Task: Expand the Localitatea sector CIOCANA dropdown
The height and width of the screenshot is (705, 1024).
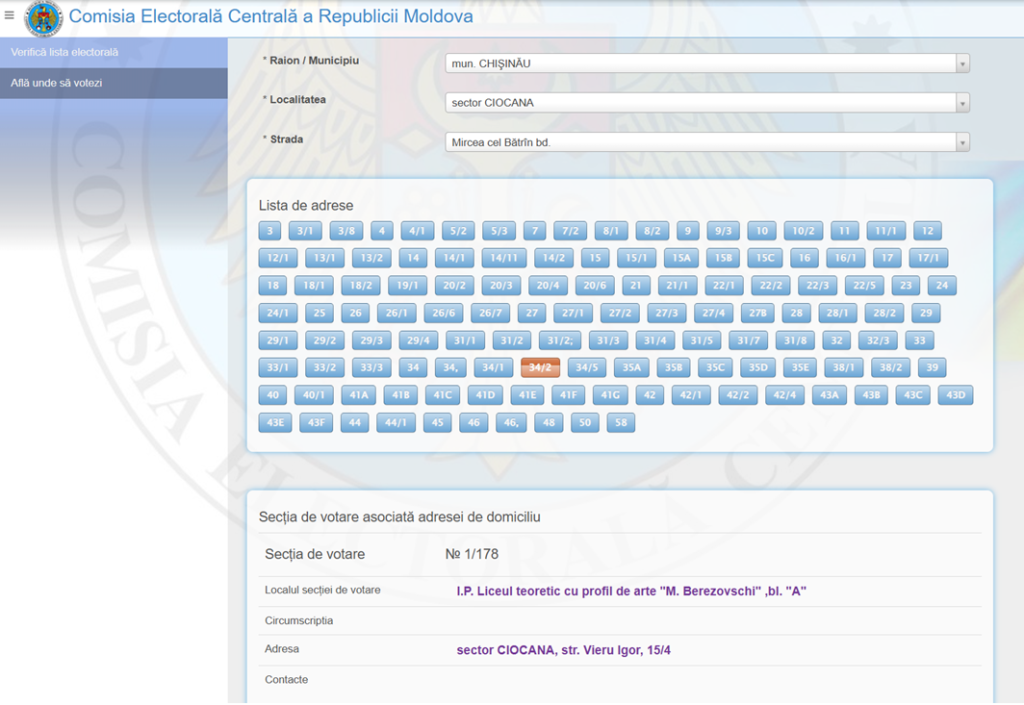Action: 706,103
